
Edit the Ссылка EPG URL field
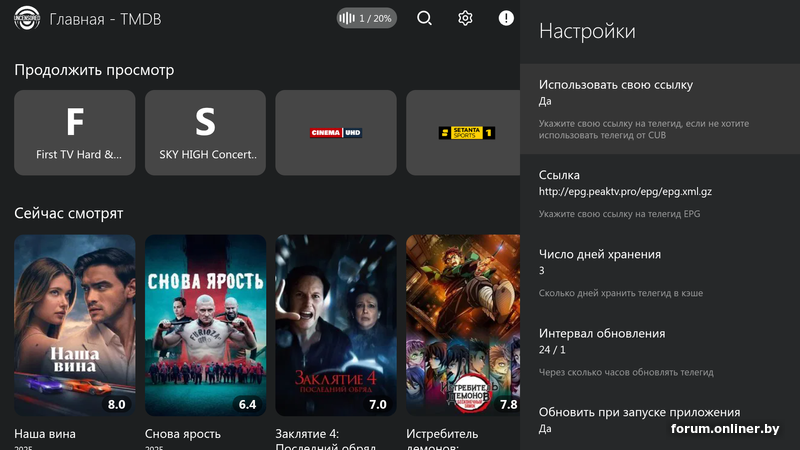tap(660, 193)
